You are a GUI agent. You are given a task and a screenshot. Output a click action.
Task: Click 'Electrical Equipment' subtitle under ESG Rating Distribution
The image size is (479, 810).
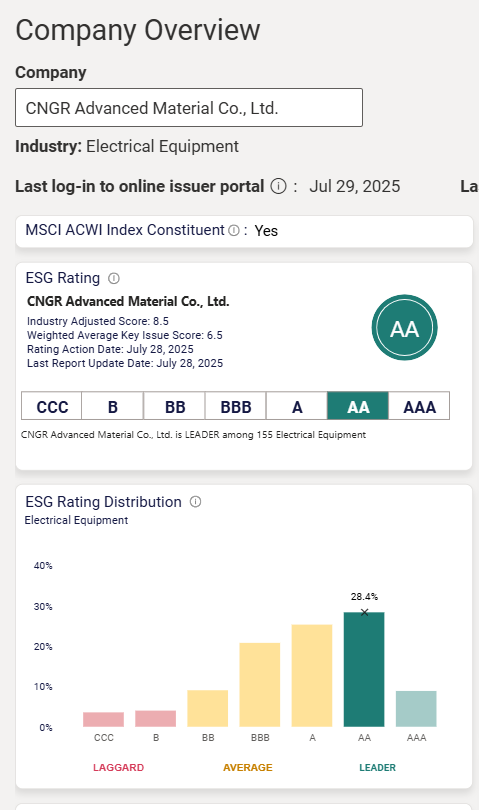coord(76,520)
